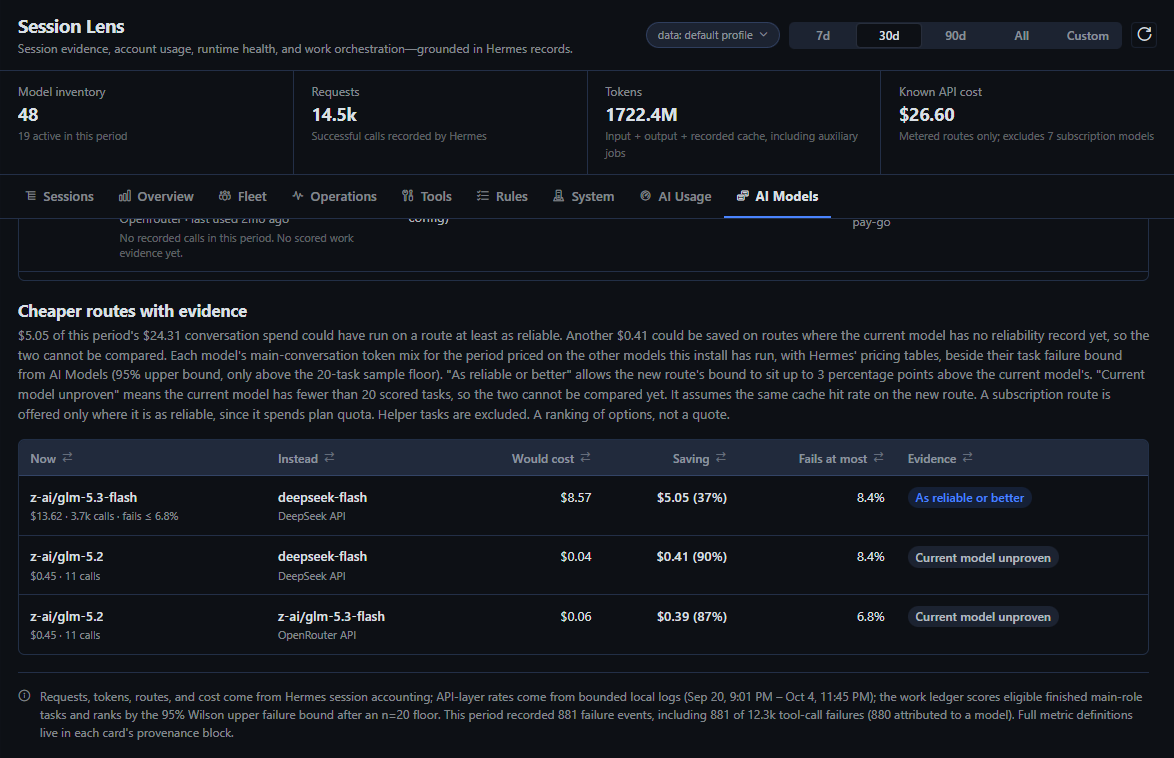Select the Custom time range

(1087, 35)
